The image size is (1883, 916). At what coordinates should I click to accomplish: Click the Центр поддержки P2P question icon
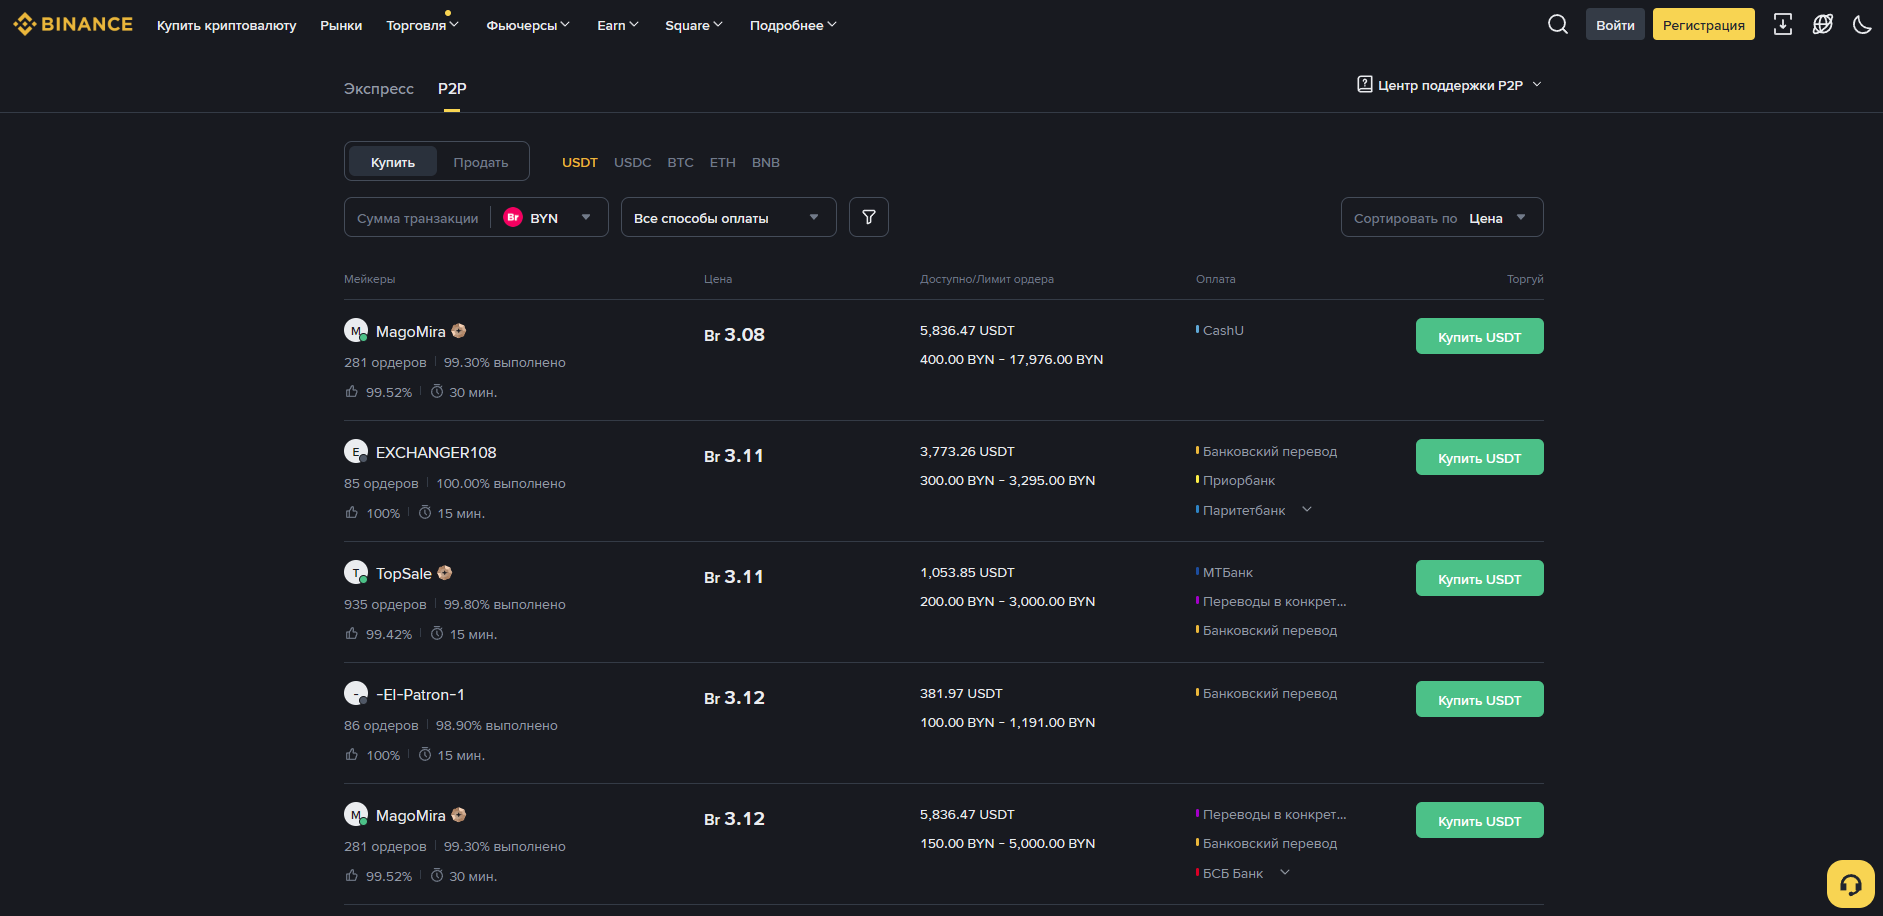(x=1364, y=84)
